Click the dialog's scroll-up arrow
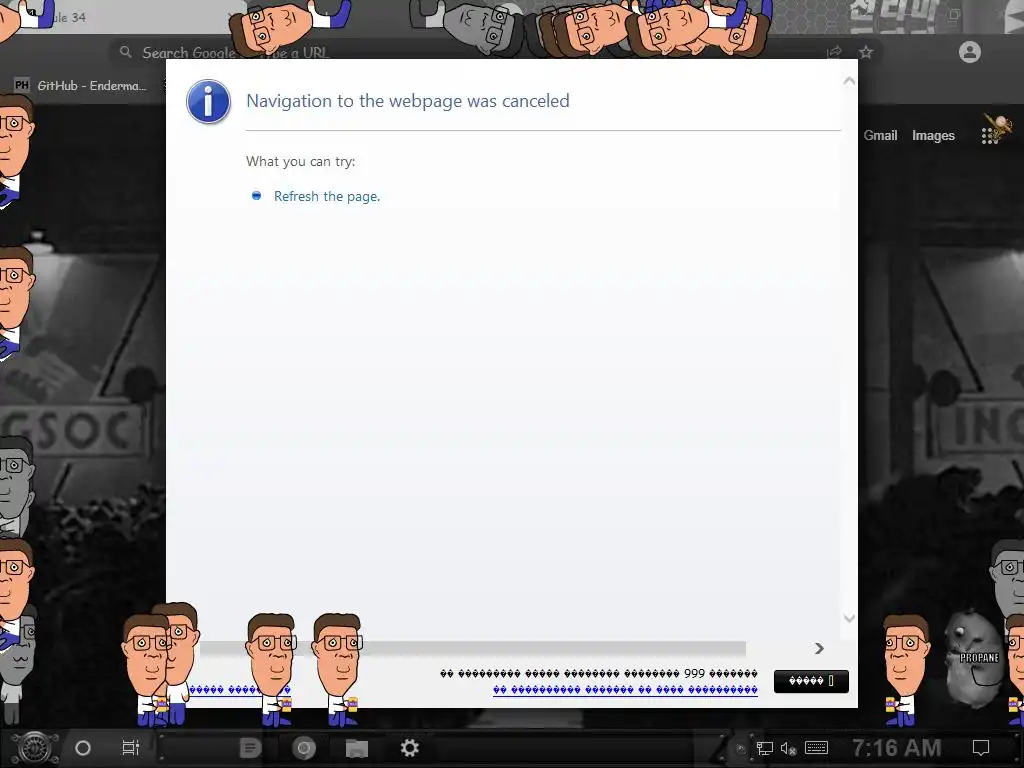 849,82
